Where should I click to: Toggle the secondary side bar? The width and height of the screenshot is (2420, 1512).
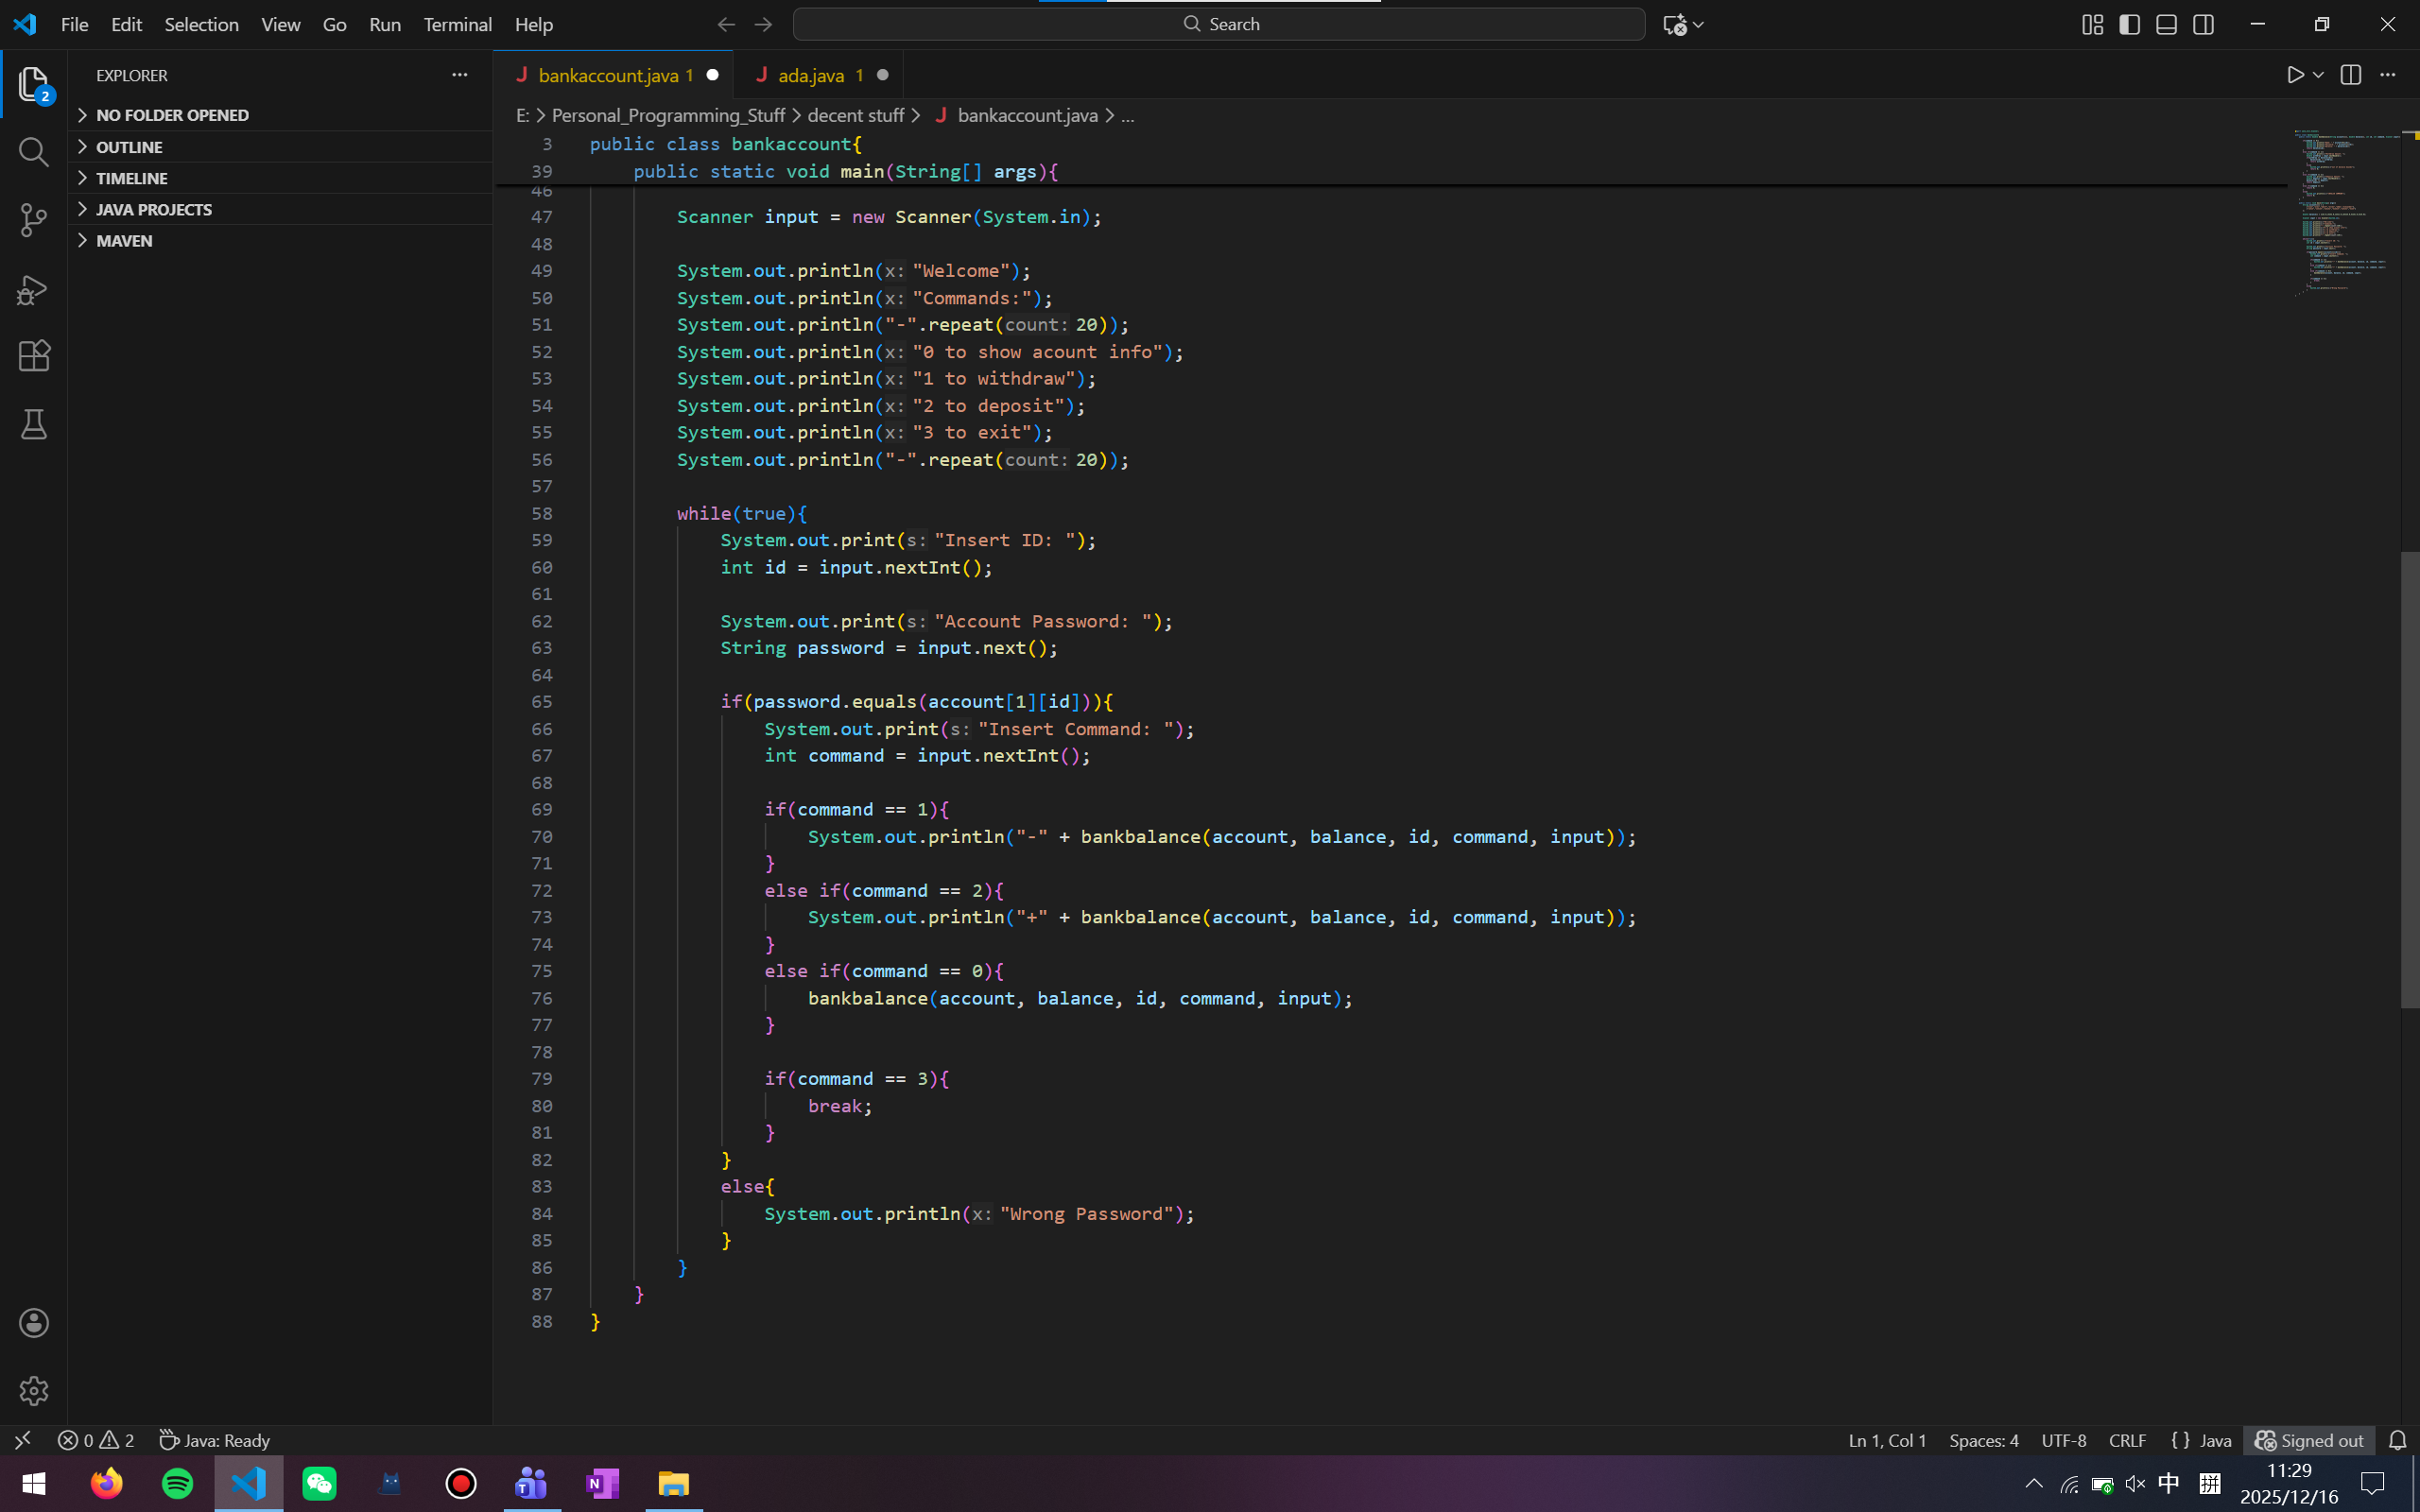(2203, 24)
